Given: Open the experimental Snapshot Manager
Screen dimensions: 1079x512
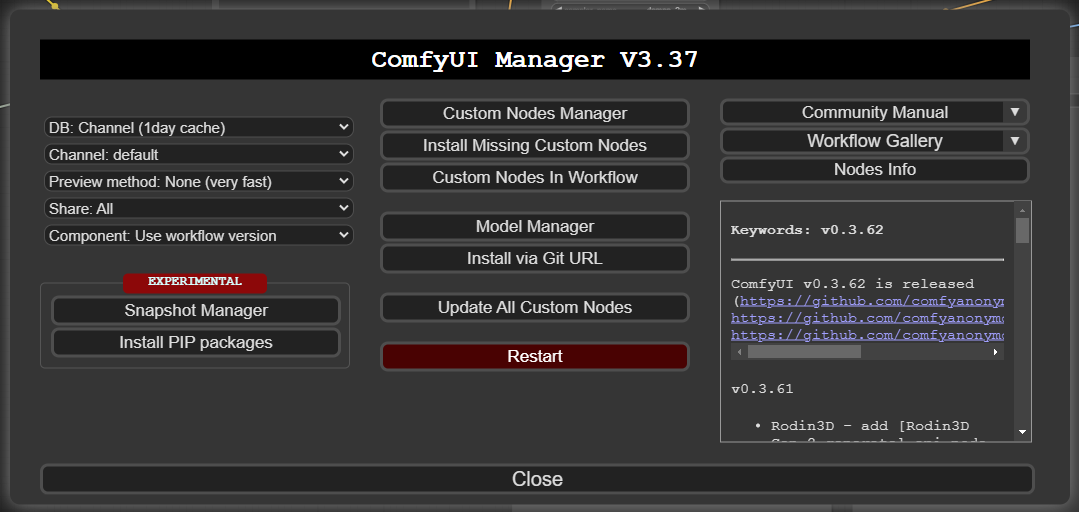Looking at the screenshot, I should (196, 311).
